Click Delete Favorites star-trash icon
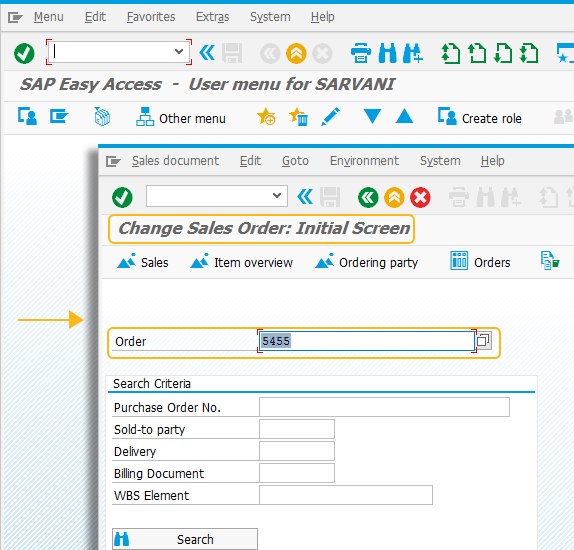Image resolution: width=574 pixels, height=550 pixels. [x=298, y=117]
